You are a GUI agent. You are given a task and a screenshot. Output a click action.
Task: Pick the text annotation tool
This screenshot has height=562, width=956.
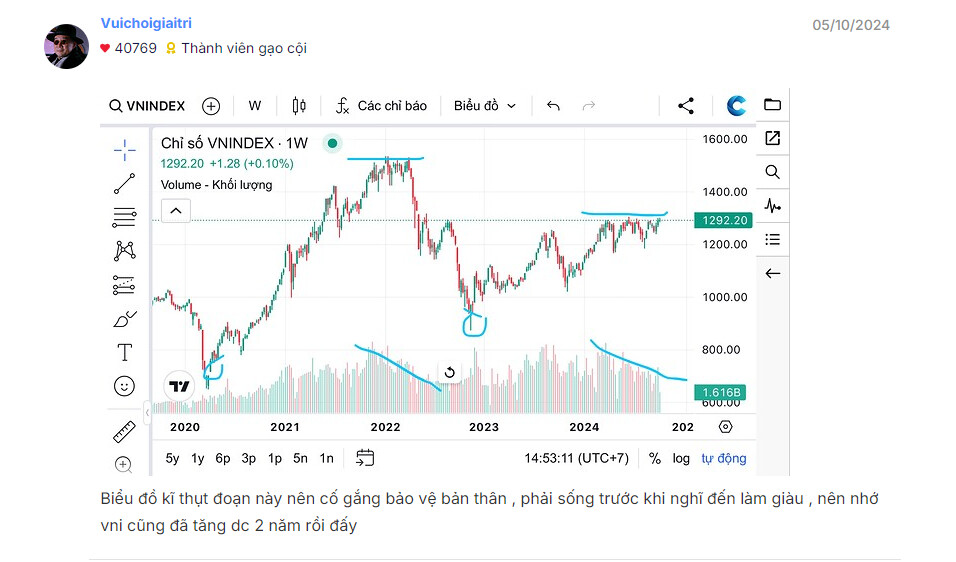(124, 352)
